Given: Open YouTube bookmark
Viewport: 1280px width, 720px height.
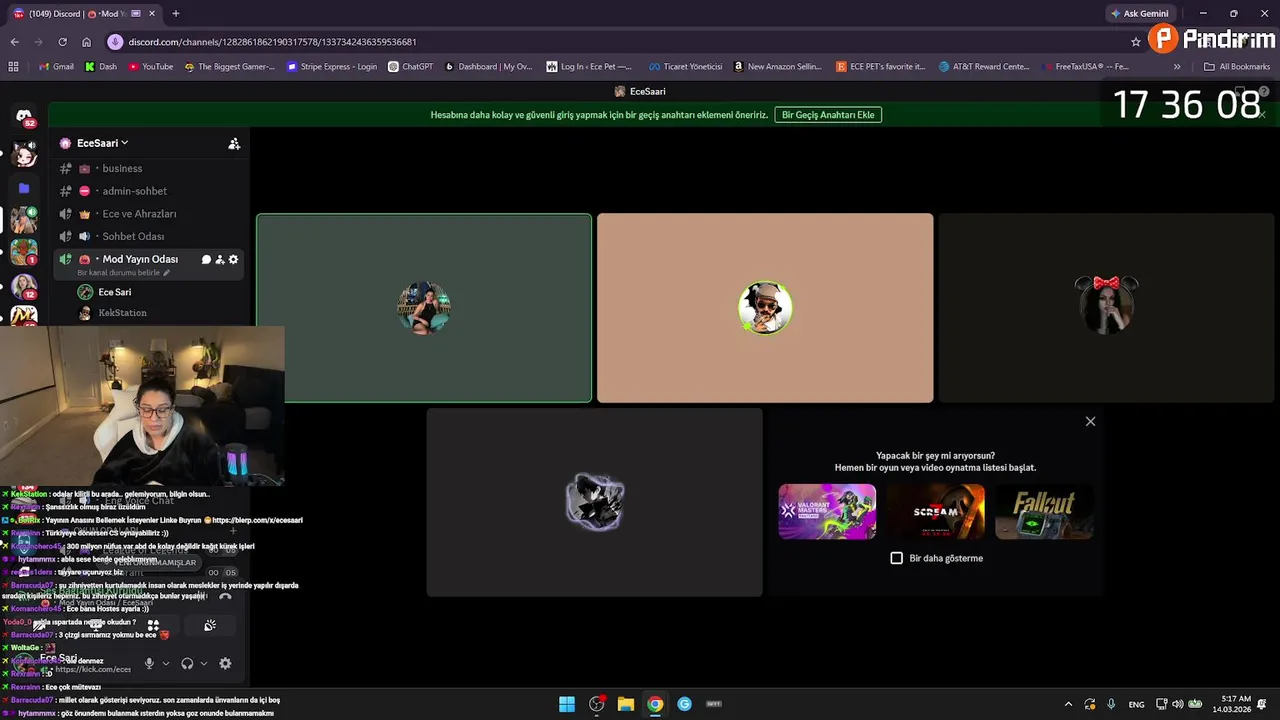Looking at the screenshot, I should tap(150, 67).
